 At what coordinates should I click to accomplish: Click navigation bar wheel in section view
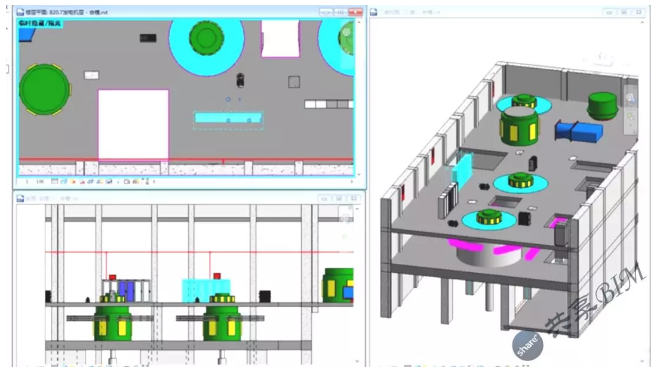click(345, 218)
